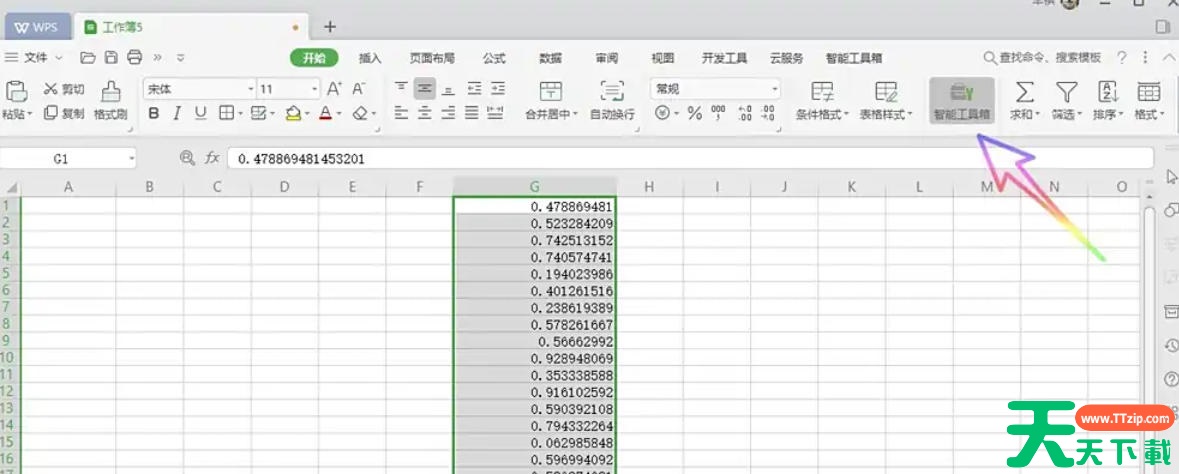The image size is (1179, 474).
Task: Click the Merge and Center (合并居中) icon
Action: point(551,91)
